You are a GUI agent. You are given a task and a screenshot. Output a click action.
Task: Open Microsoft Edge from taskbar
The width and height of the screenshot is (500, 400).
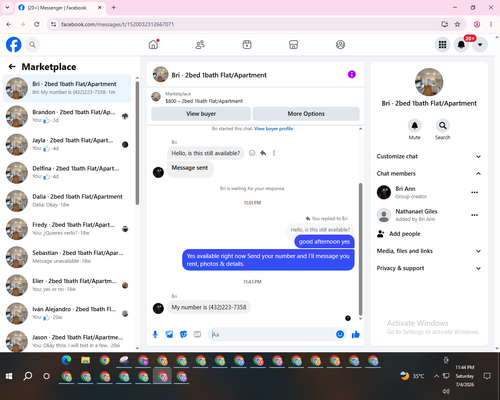tap(67, 360)
